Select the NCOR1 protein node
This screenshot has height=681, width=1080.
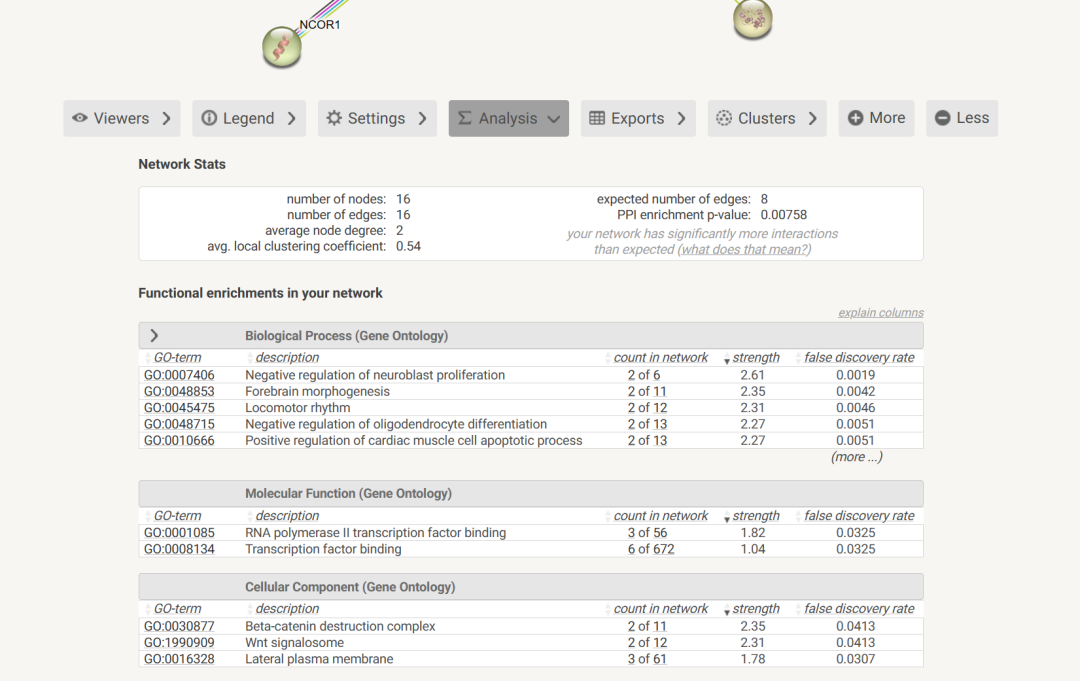[282, 47]
